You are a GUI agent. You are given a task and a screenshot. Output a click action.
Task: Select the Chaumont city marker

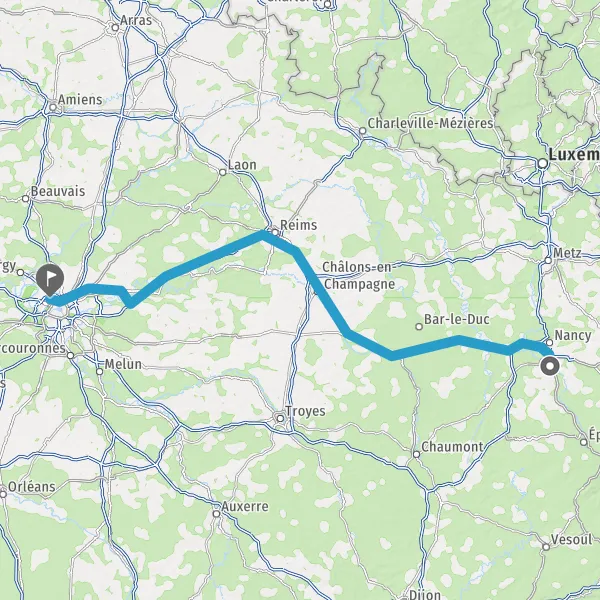(416, 454)
